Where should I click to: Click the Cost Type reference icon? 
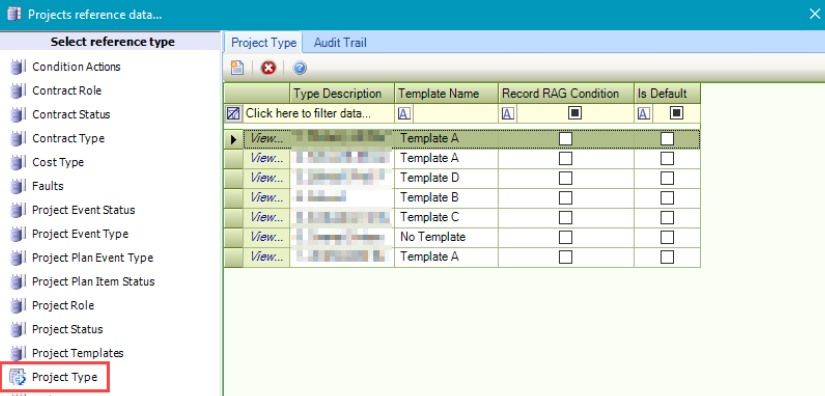[17, 163]
